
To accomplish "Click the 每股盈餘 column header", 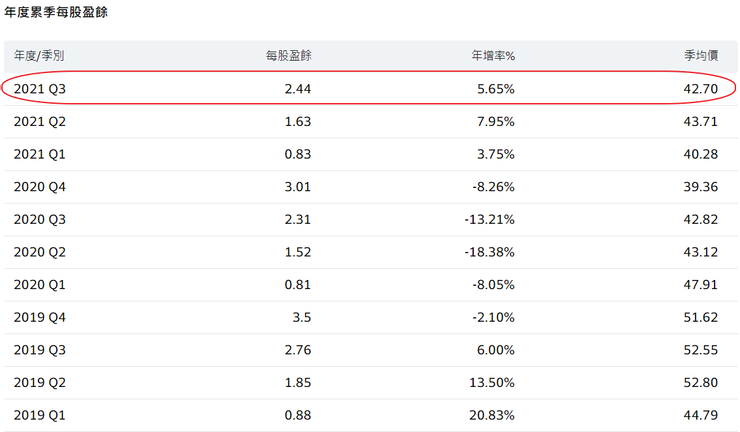I will (x=288, y=56).
